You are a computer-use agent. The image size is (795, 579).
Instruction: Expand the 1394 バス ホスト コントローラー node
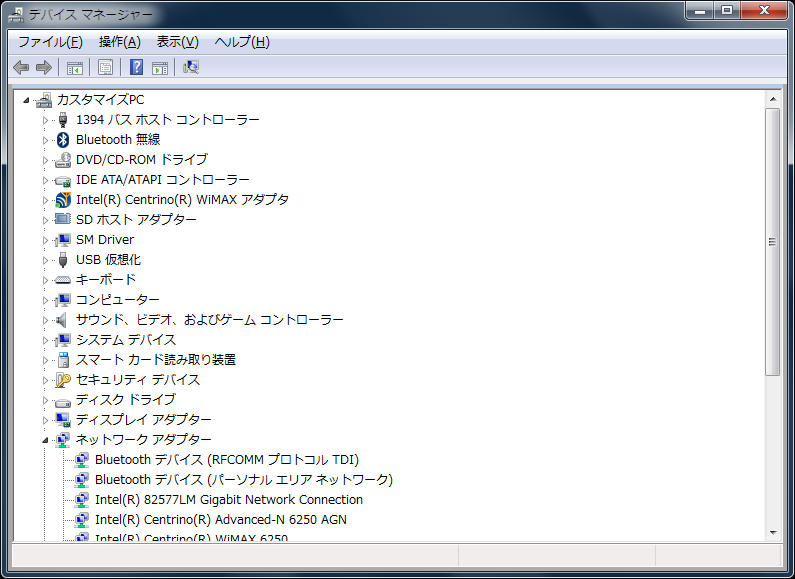coord(45,120)
